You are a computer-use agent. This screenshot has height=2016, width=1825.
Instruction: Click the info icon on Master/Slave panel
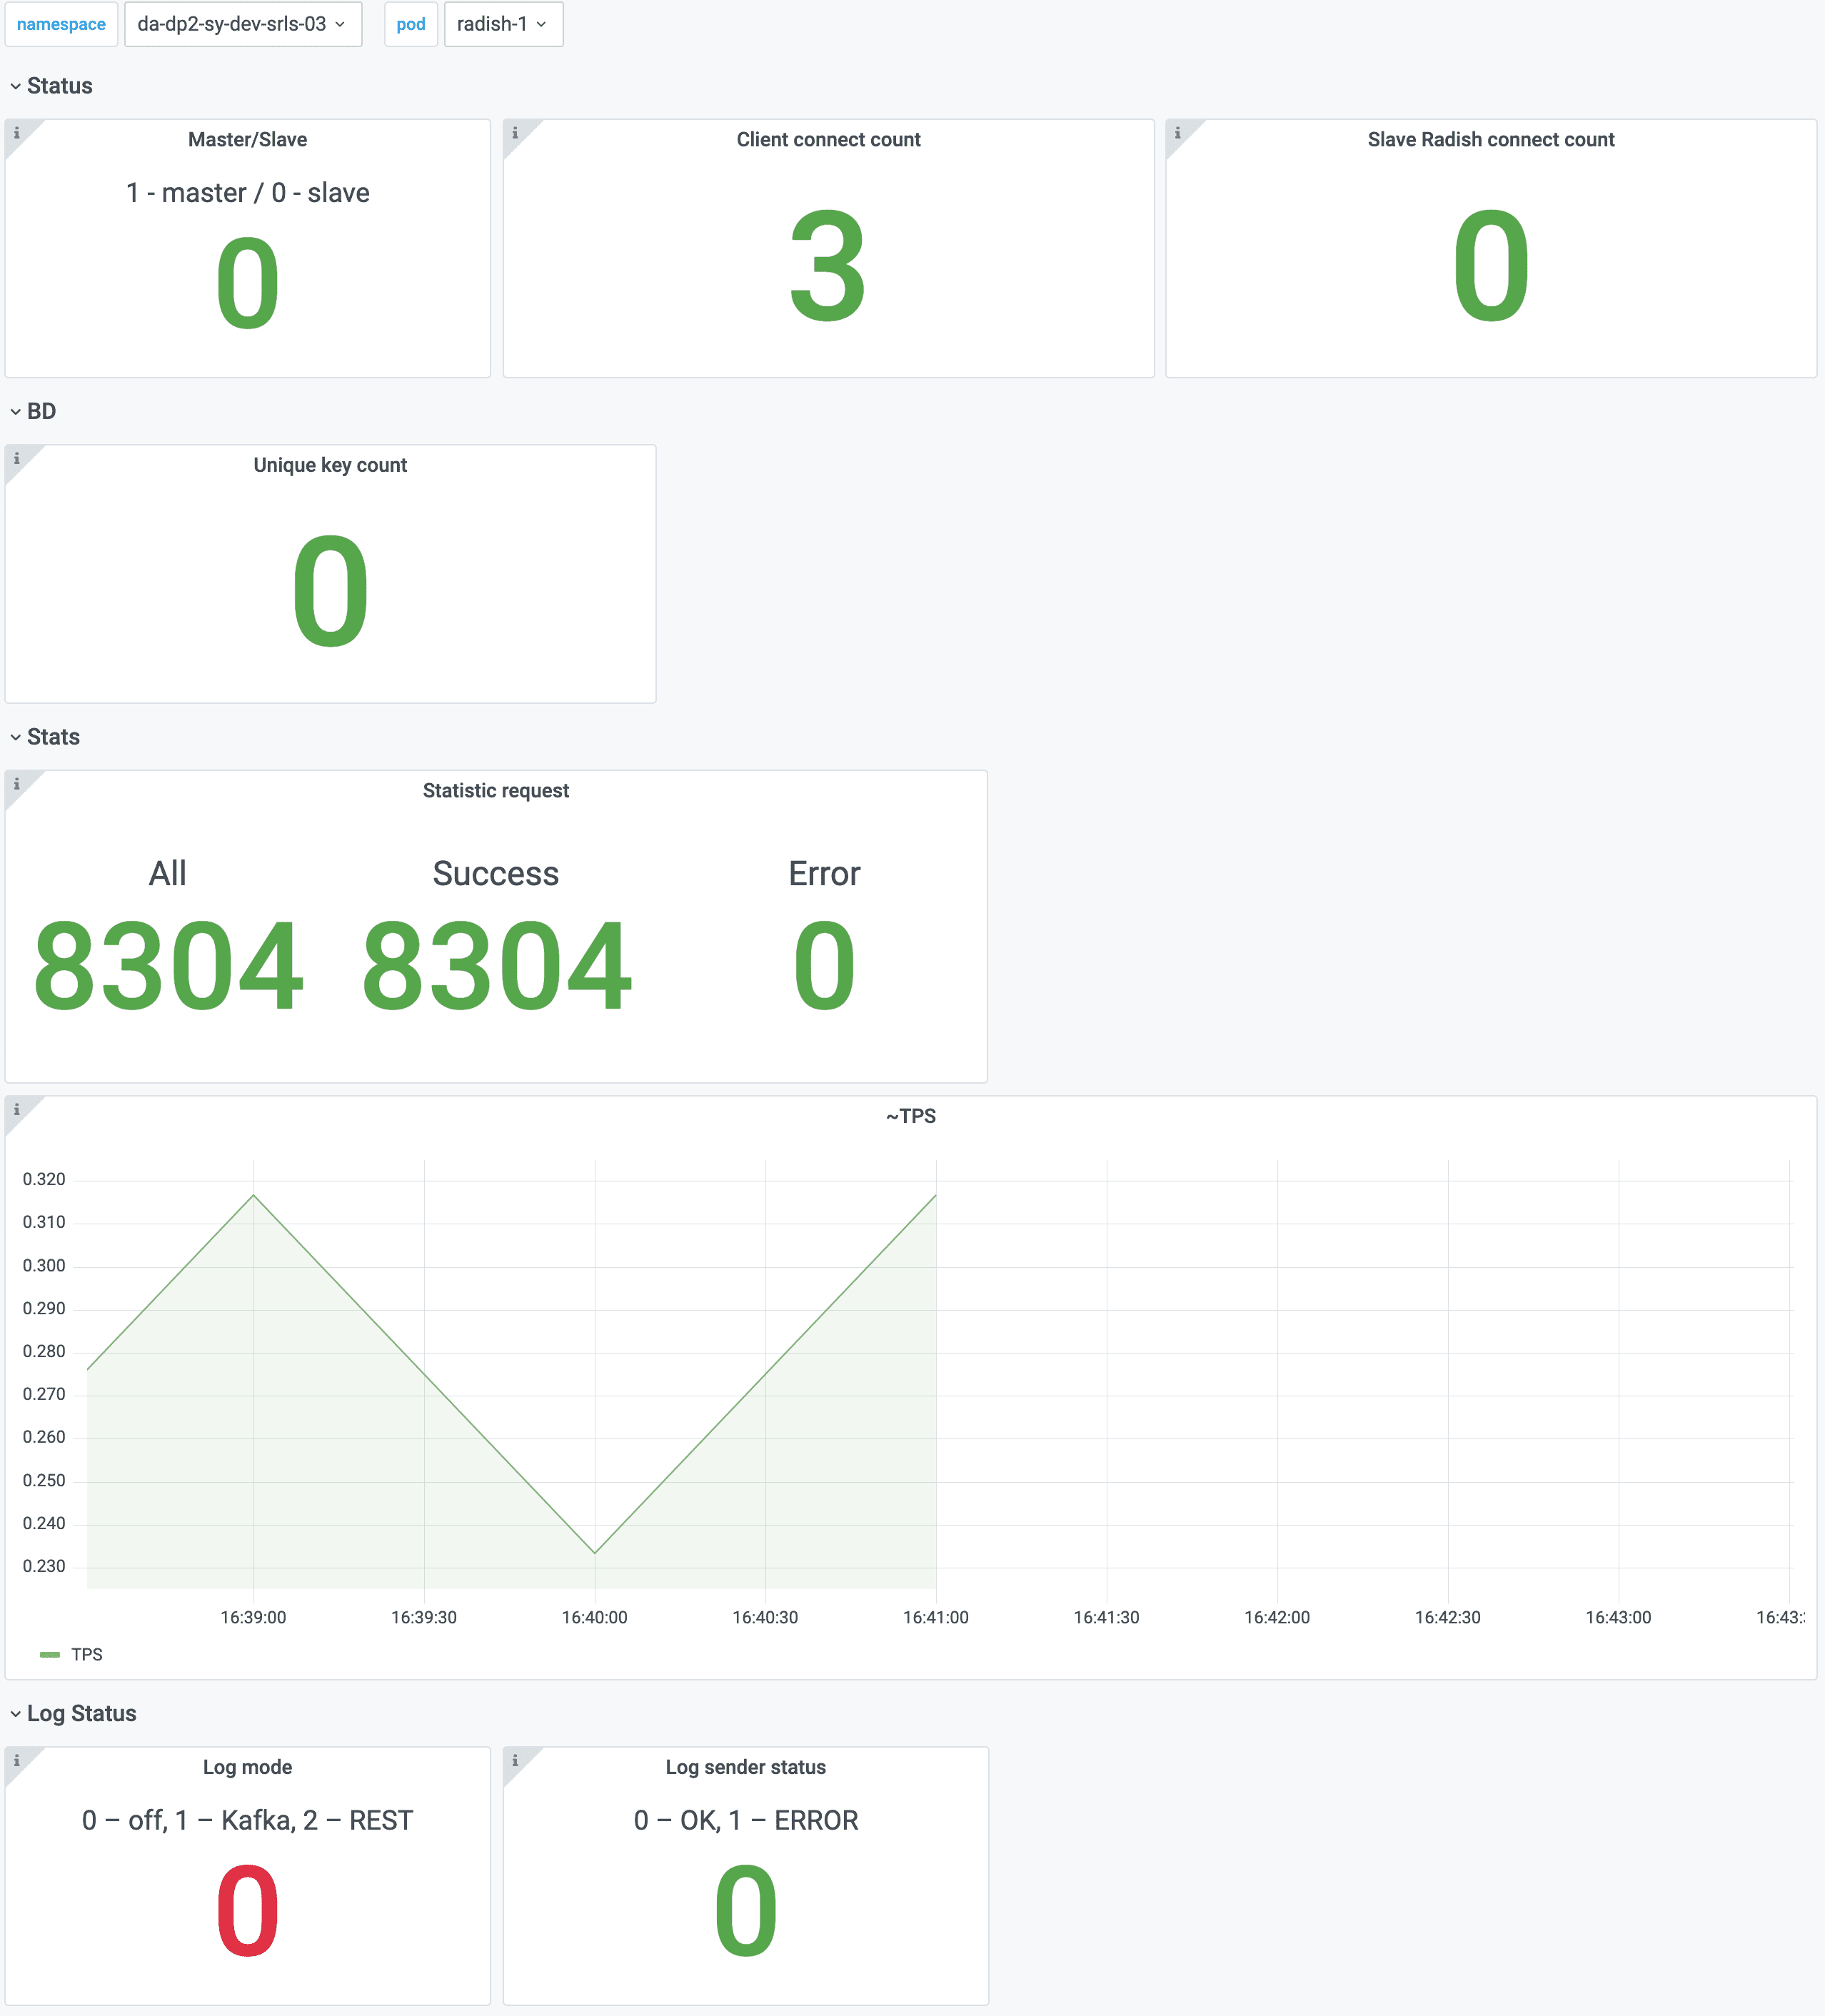pyautogui.click(x=17, y=132)
